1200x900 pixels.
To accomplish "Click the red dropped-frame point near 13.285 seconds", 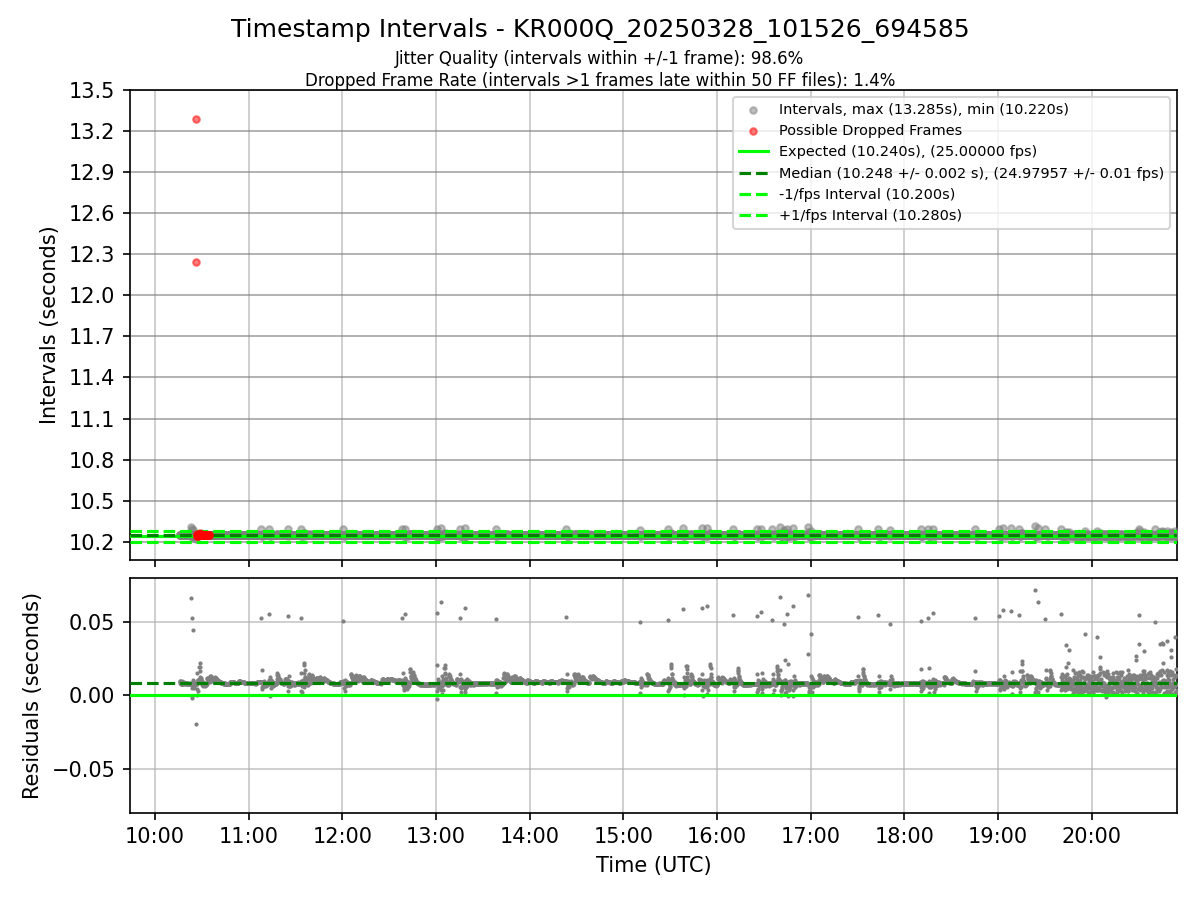I will pos(196,119).
